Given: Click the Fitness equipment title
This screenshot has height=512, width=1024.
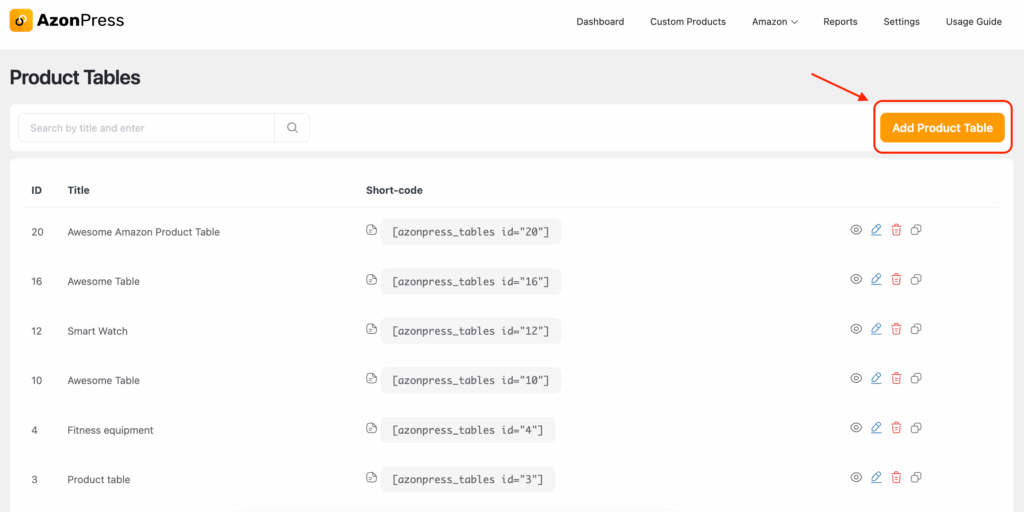Looking at the screenshot, I should tap(110, 430).
